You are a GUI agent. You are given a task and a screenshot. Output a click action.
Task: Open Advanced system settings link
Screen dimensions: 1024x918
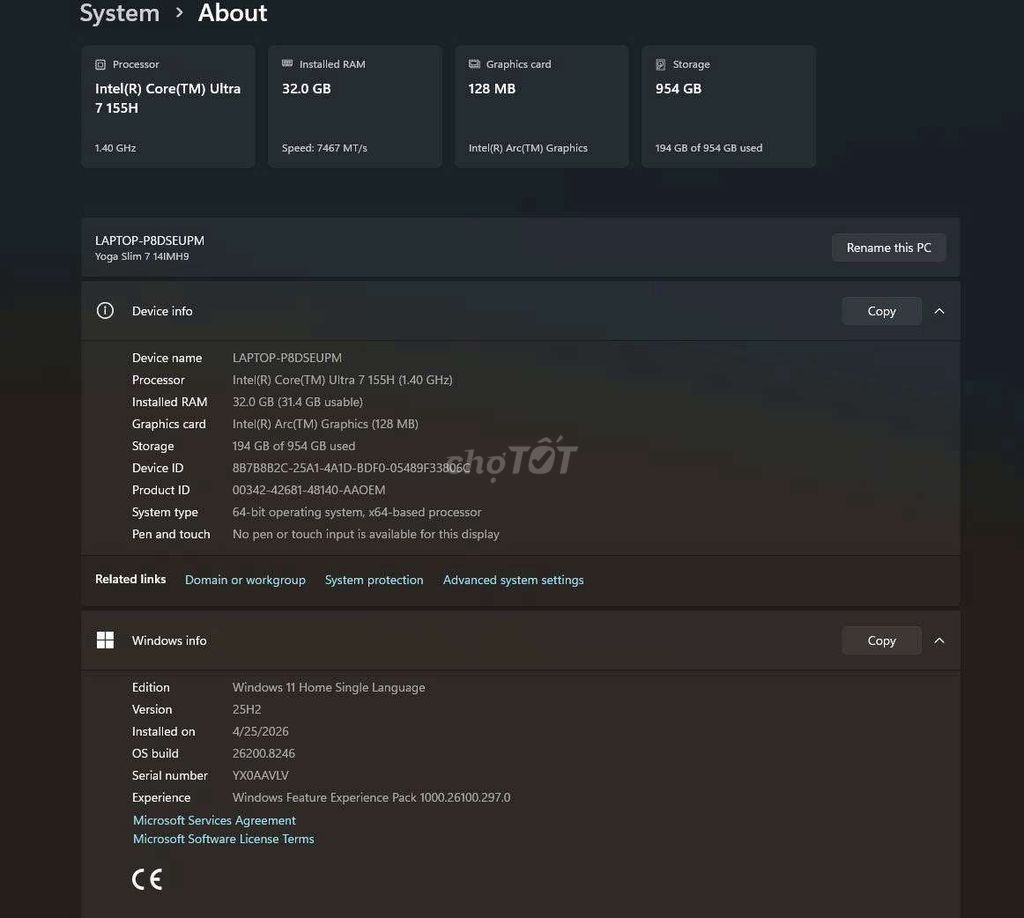click(x=513, y=580)
